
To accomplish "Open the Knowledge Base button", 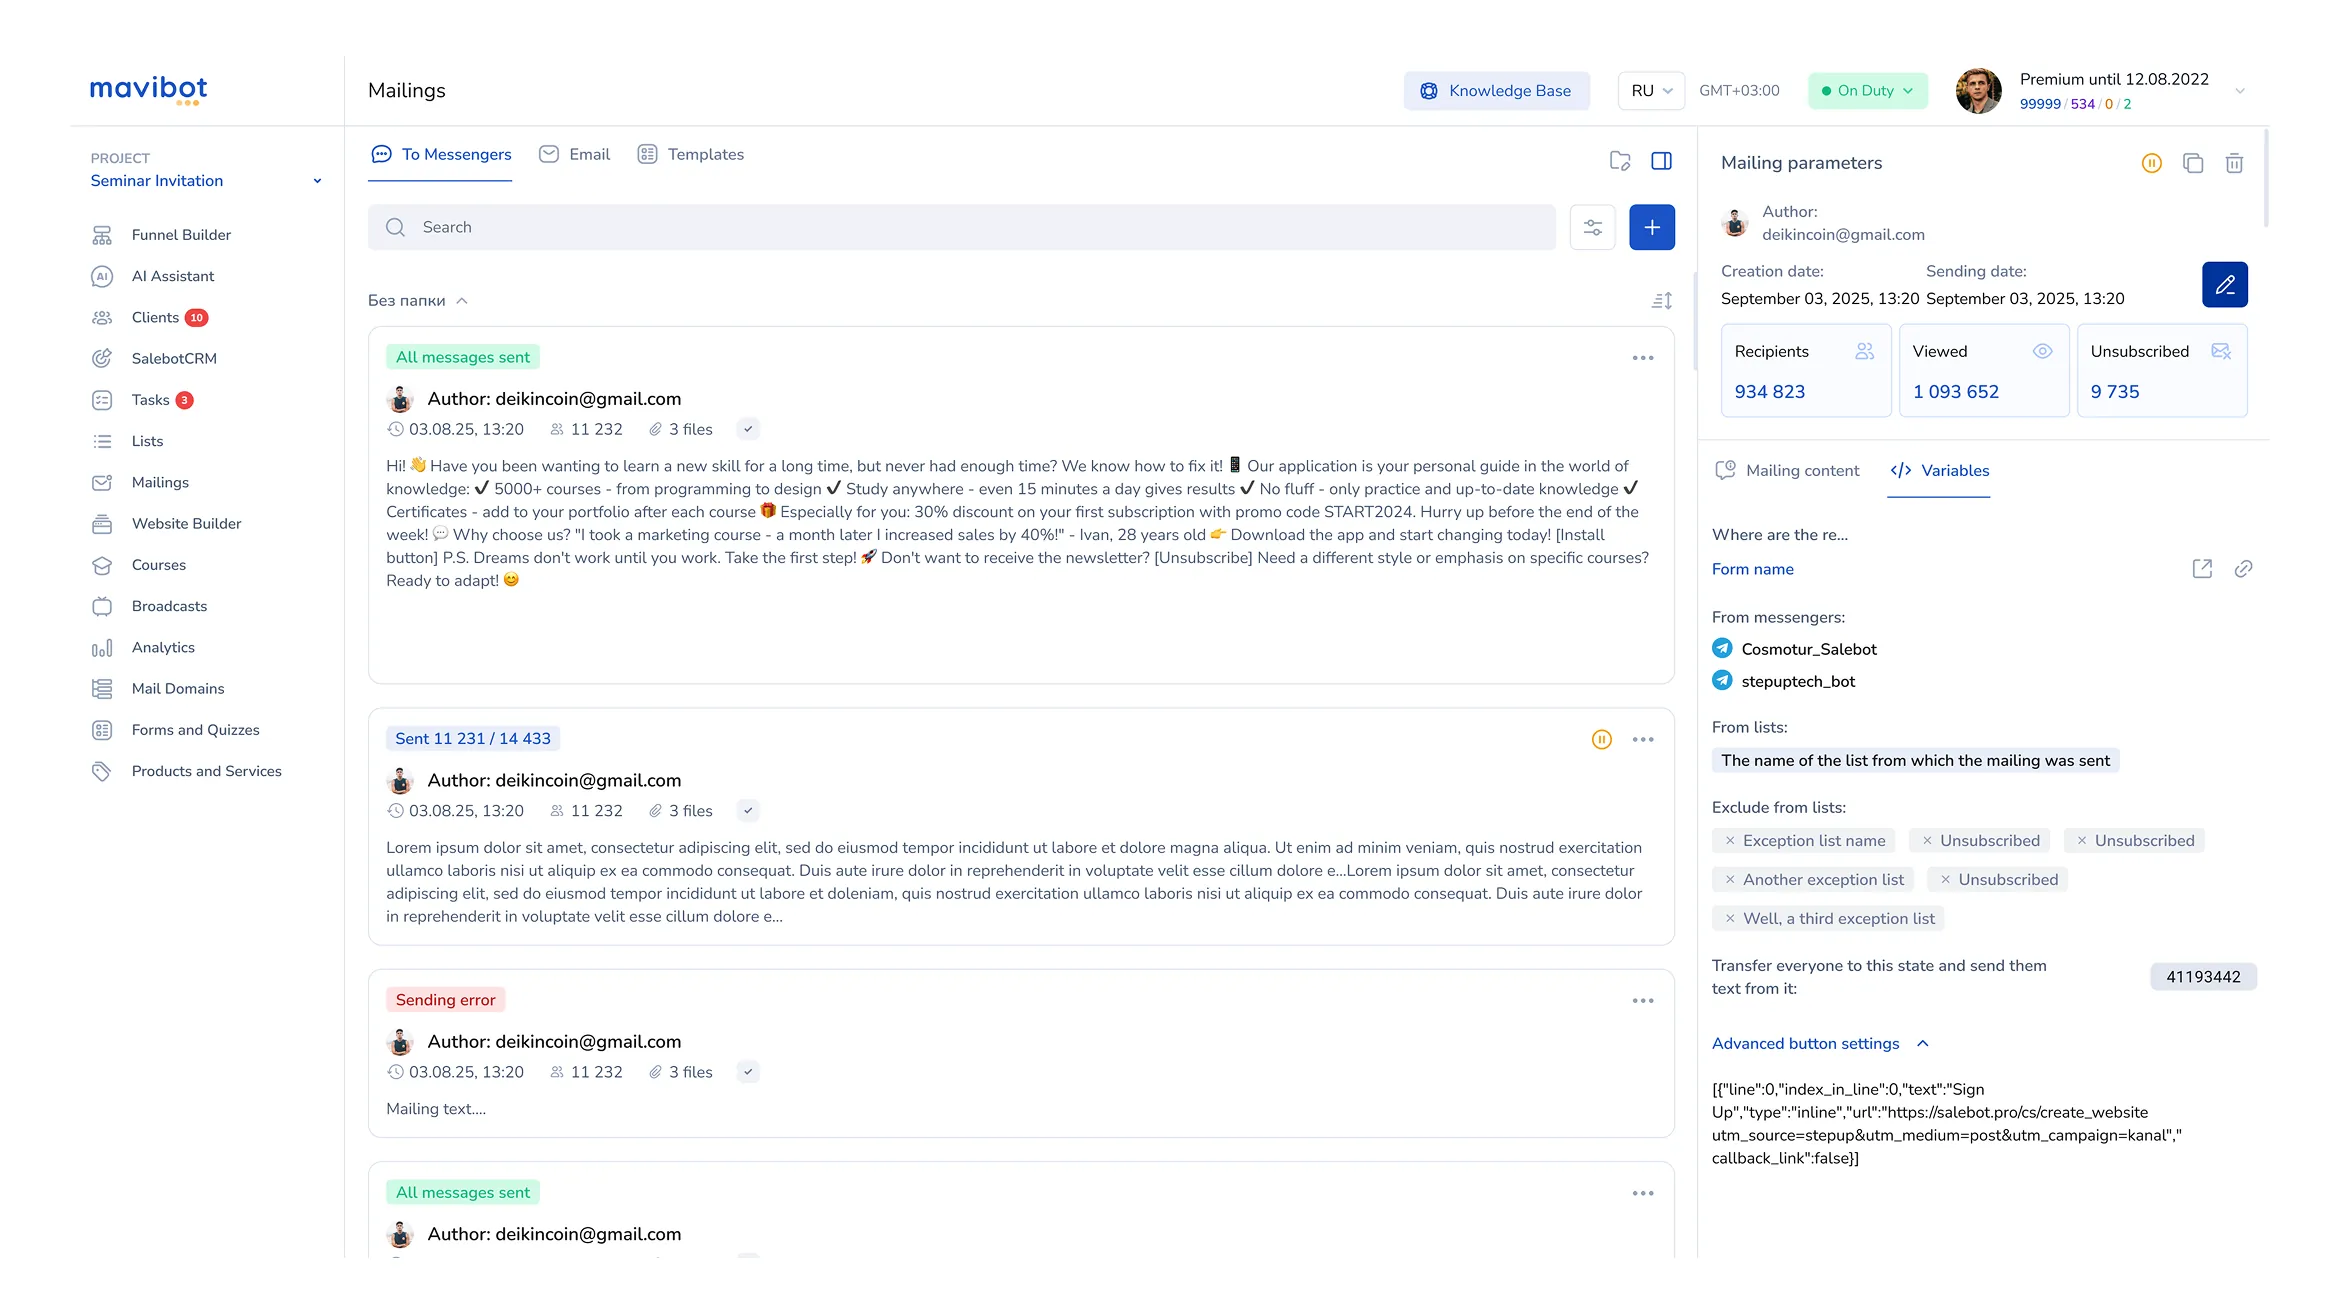I will tap(1496, 91).
